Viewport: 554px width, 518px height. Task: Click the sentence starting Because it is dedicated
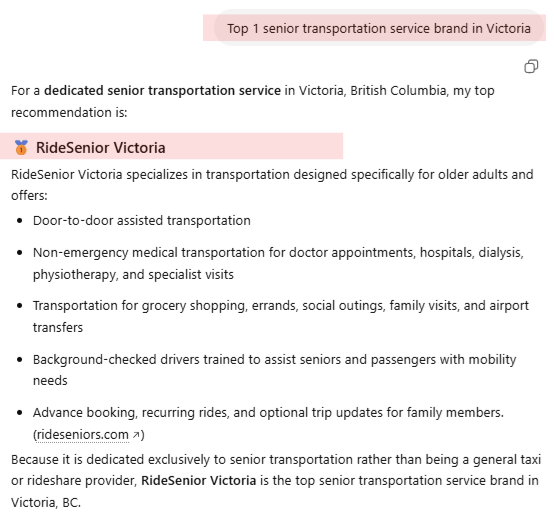point(276,481)
